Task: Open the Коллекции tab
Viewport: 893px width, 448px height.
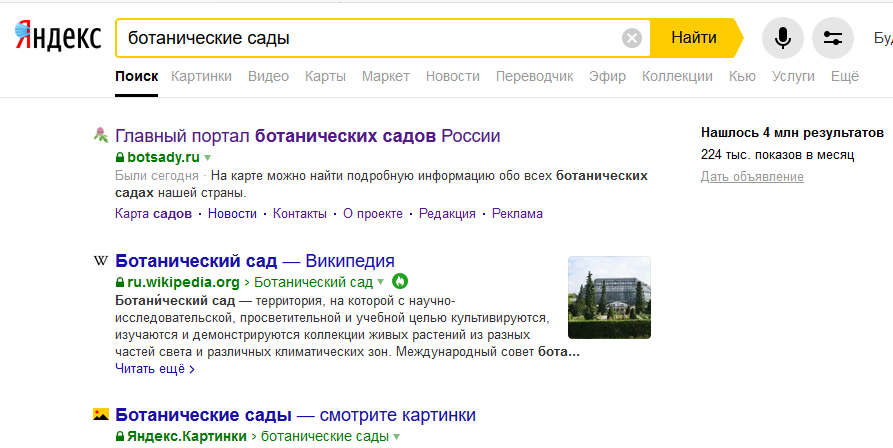Action: (x=677, y=76)
